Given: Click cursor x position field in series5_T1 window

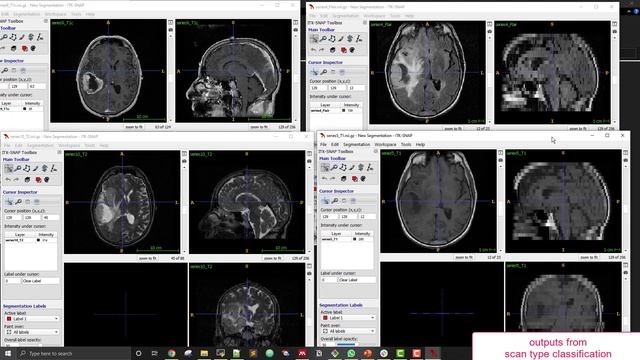Looking at the screenshot, I should click(x=329, y=217).
